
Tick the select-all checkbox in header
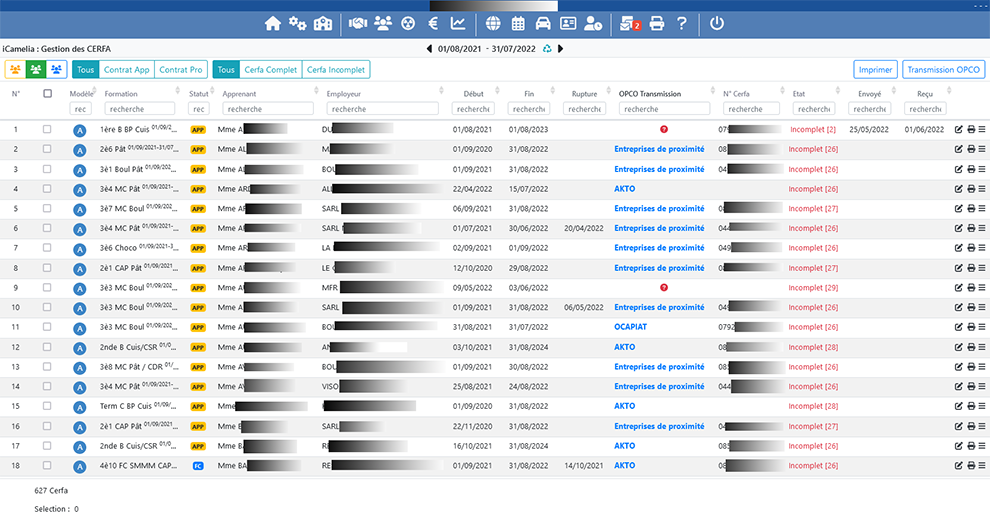click(x=47, y=93)
